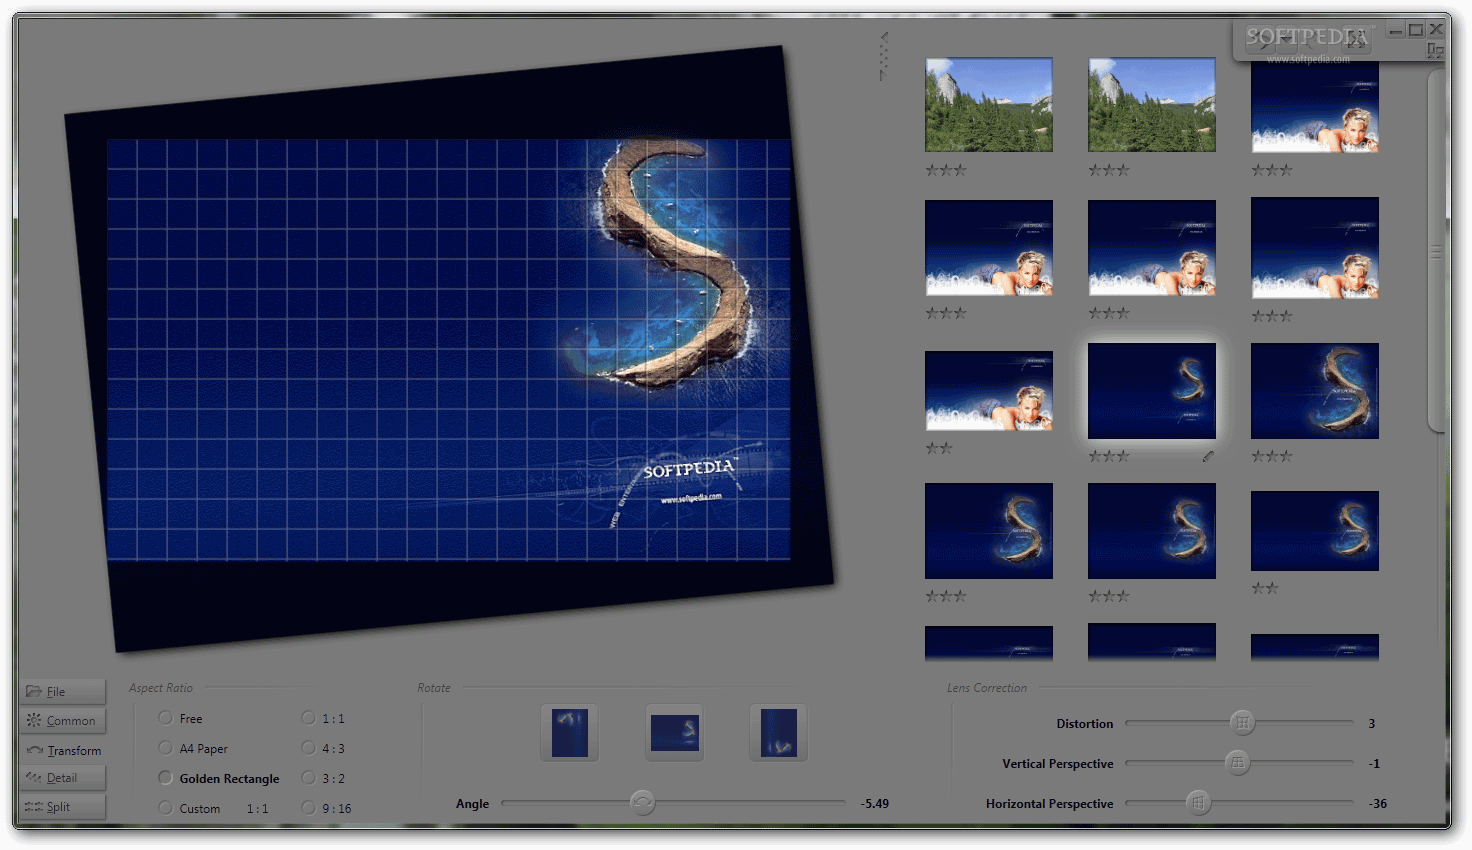This screenshot has height=850, width=1472.
Task: Select the 3 : 2 aspect ratio
Action: point(308,778)
